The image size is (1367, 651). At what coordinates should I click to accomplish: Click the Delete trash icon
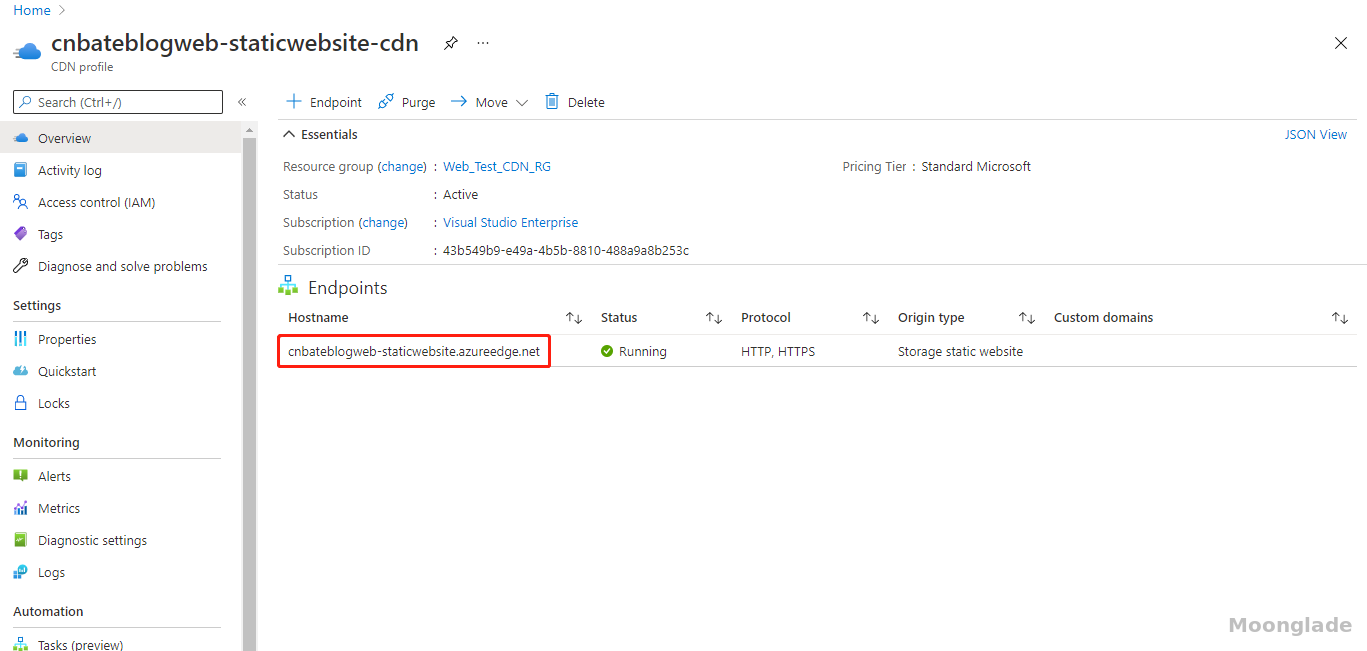pos(552,102)
